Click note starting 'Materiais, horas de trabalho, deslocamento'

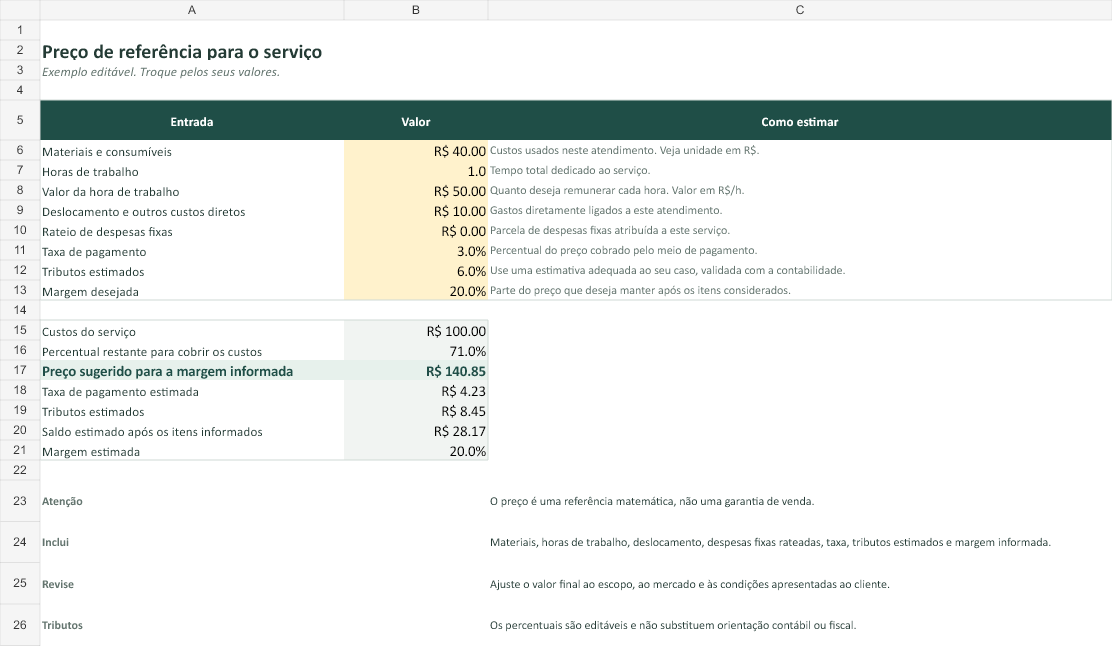[770, 542]
